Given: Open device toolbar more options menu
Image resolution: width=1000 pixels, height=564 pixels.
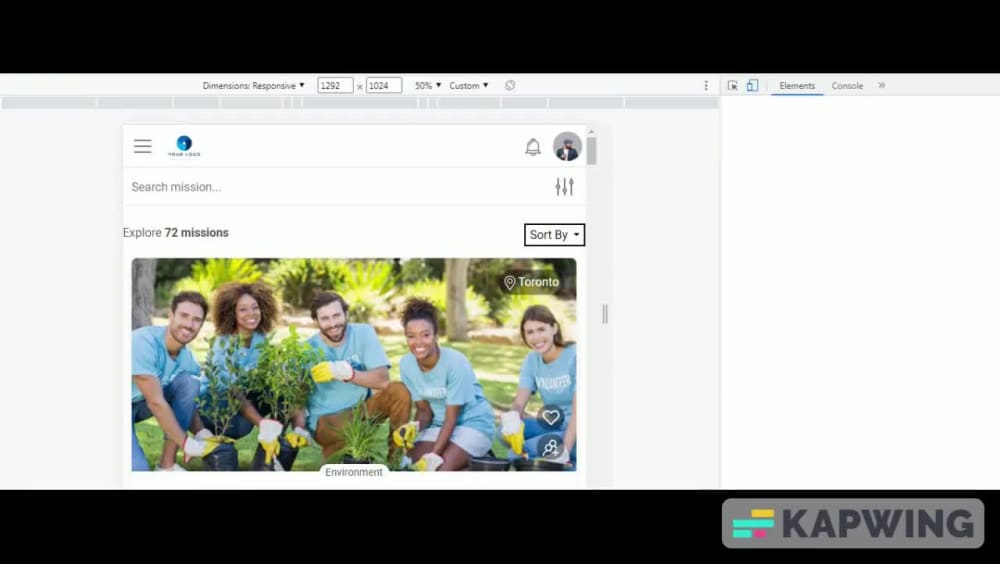Looking at the screenshot, I should (706, 85).
